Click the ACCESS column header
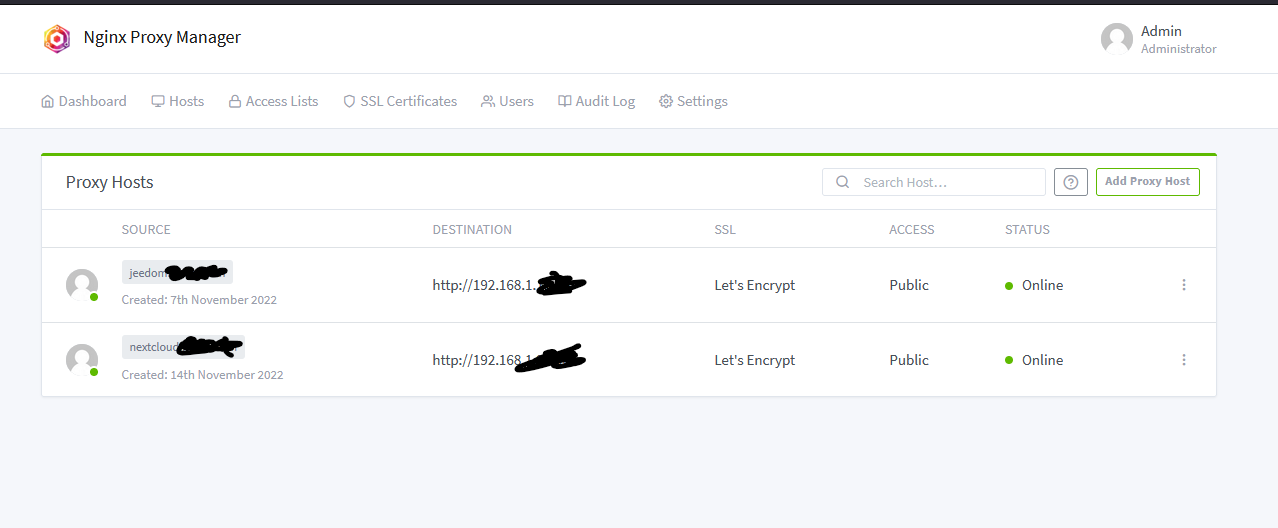Screen dimensions: 1278x528 (x=912, y=230)
